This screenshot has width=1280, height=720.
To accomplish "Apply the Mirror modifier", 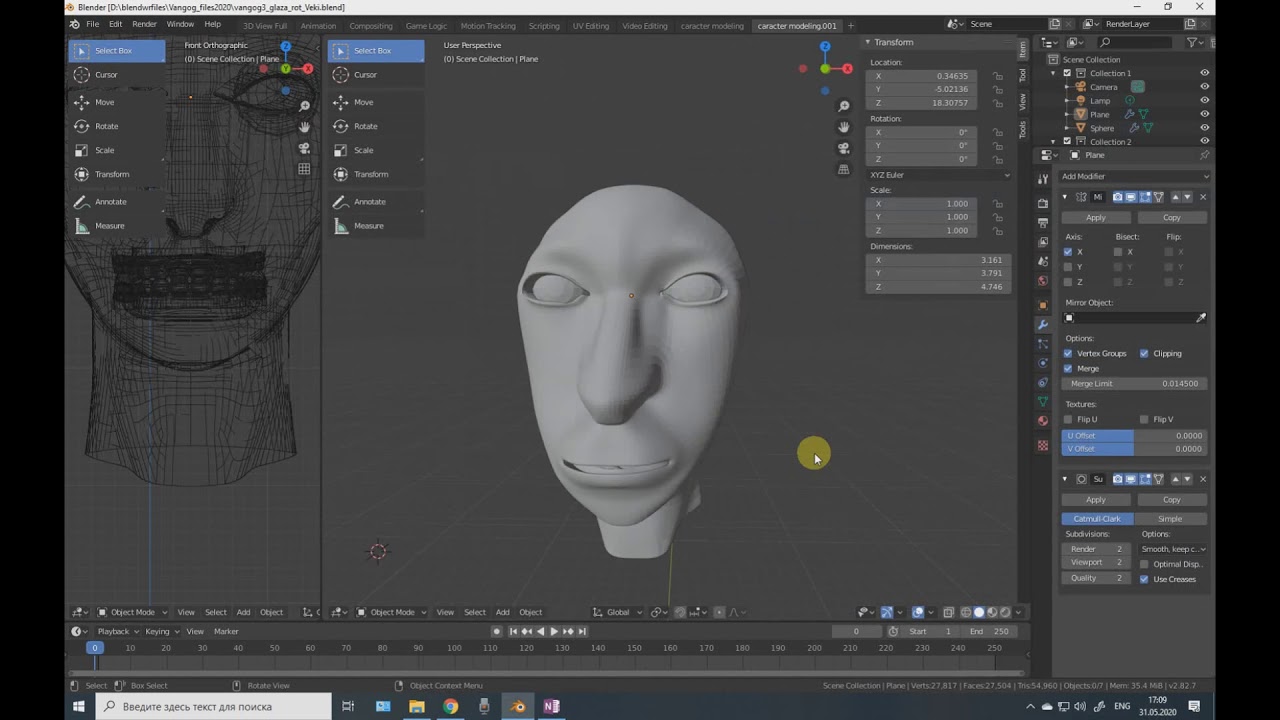I will (1096, 217).
